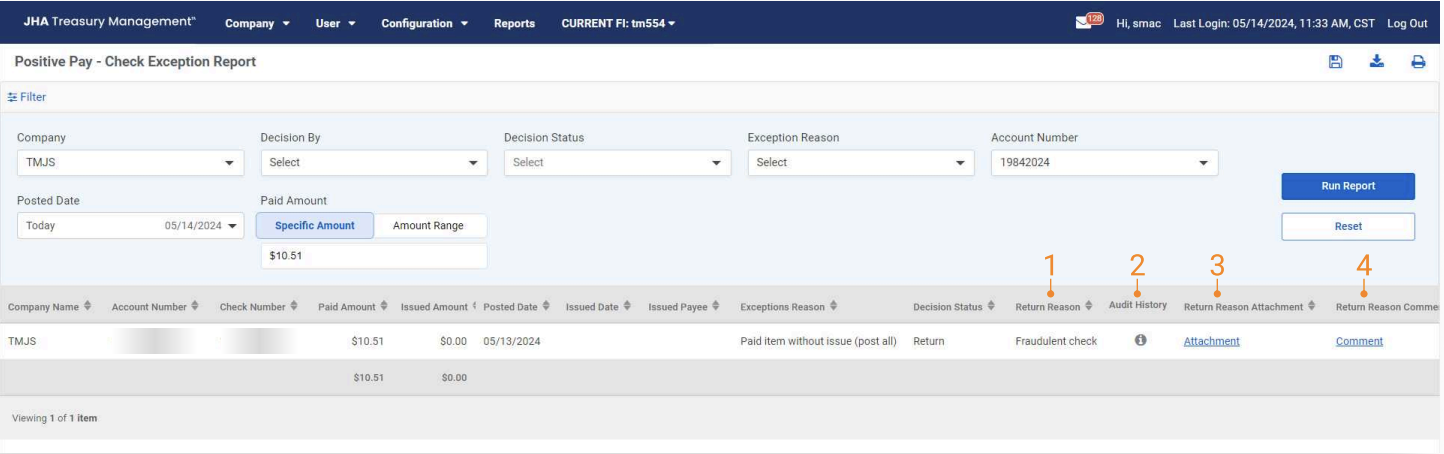Open the Attachment link in the row

(1211, 341)
